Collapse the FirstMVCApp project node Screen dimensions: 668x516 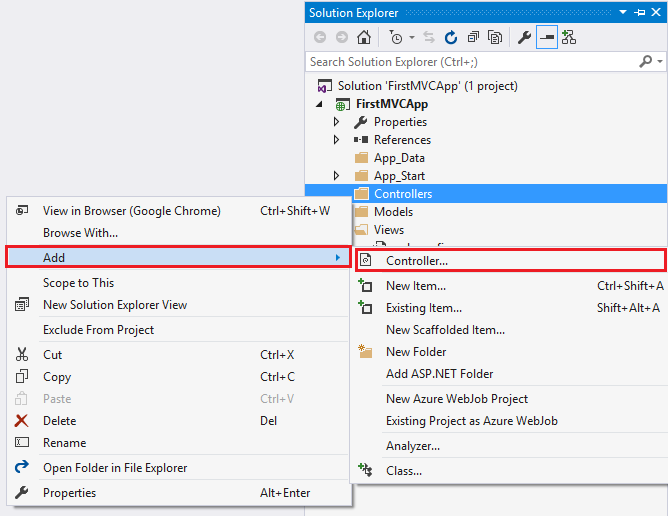coord(320,104)
